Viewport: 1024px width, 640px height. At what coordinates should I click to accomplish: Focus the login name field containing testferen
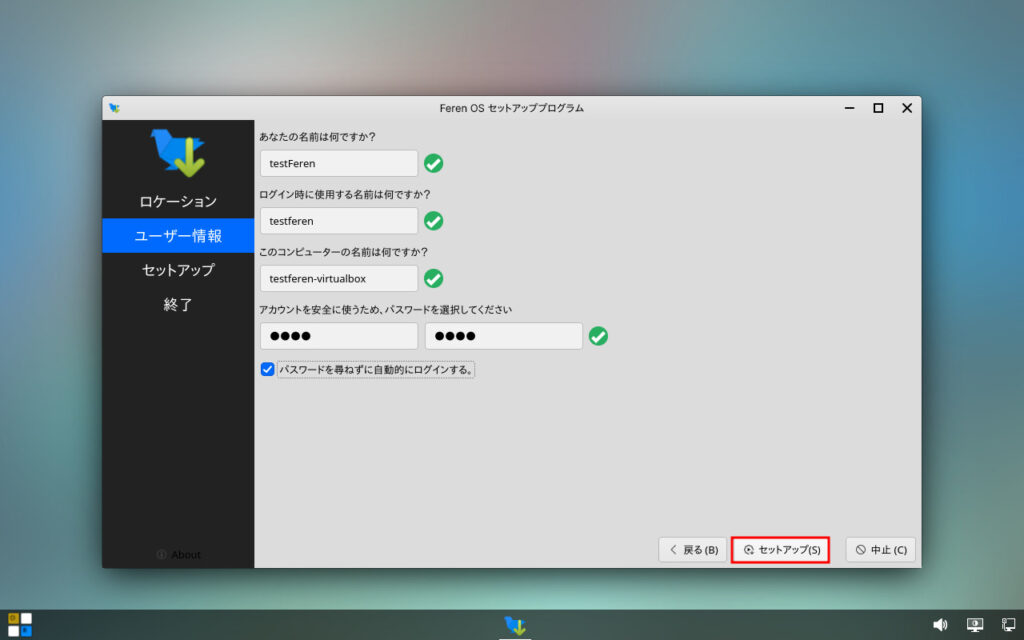click(x=339, y=221)
